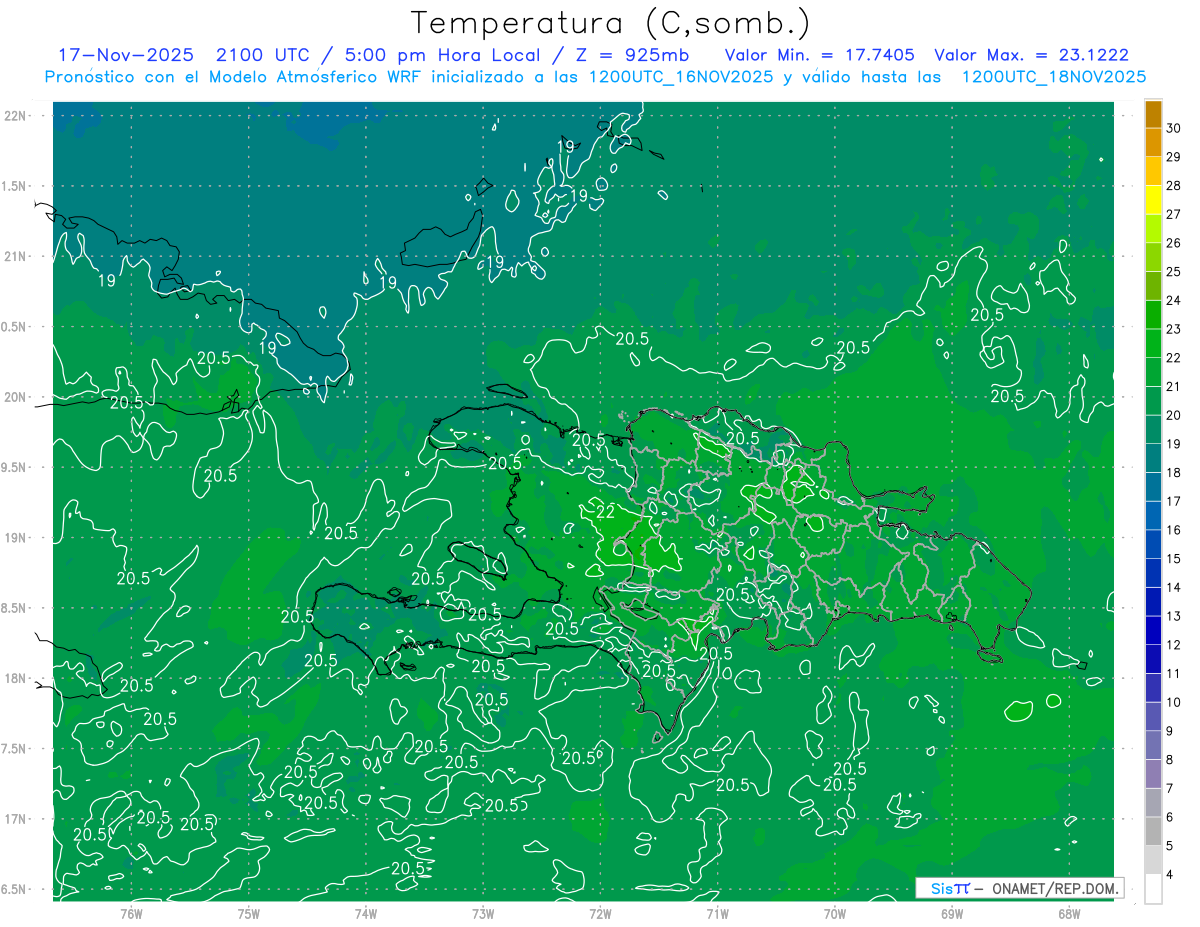Click the green legend swatch between 22 and 23
The image size is (1200, 927).
[x=1153, y=343]
